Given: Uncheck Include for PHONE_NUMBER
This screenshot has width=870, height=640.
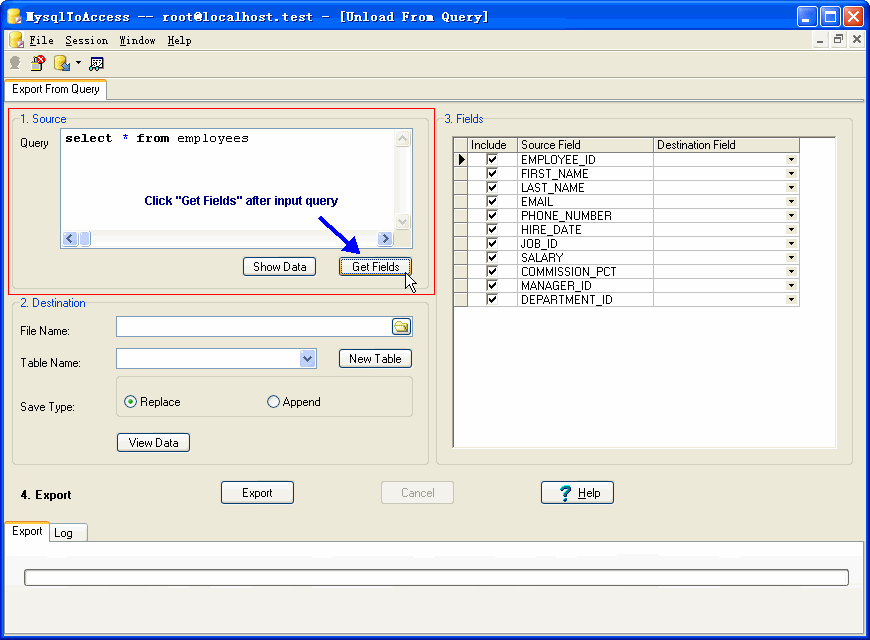Looking at the screenshot, I should pos(492,215).
